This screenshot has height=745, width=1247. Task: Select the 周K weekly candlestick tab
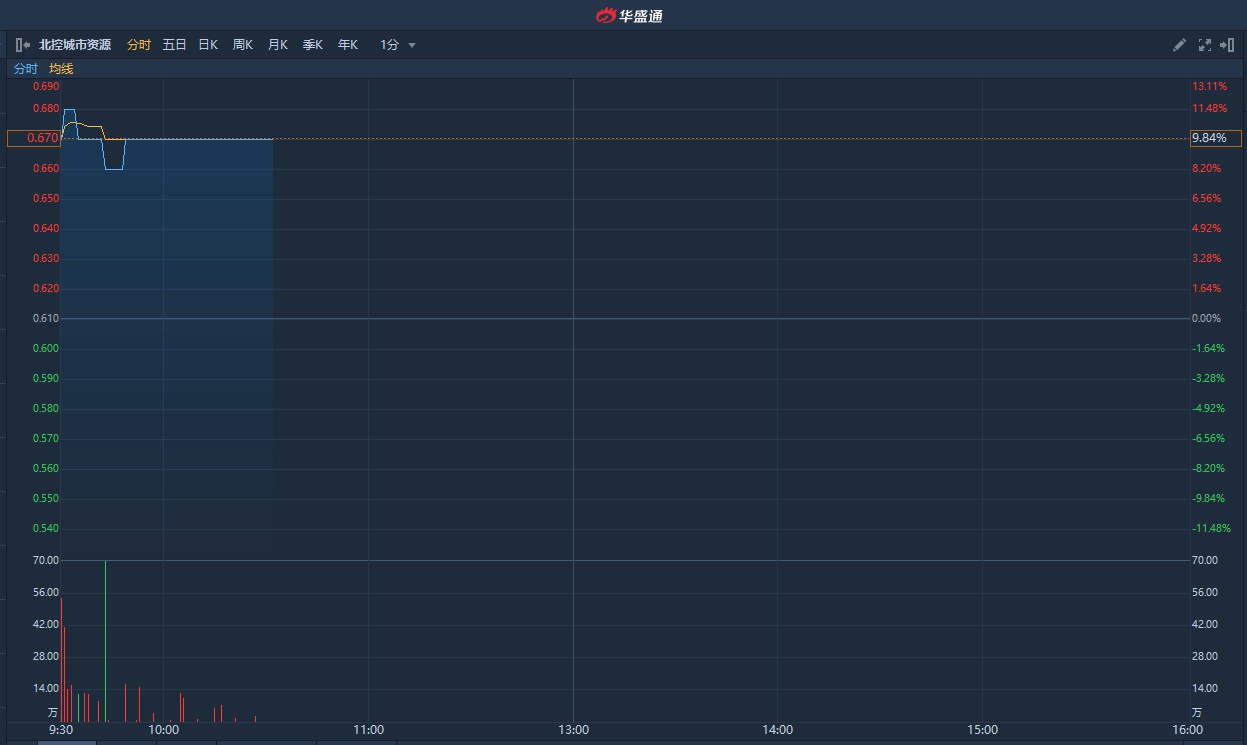(x=243, y=45)
